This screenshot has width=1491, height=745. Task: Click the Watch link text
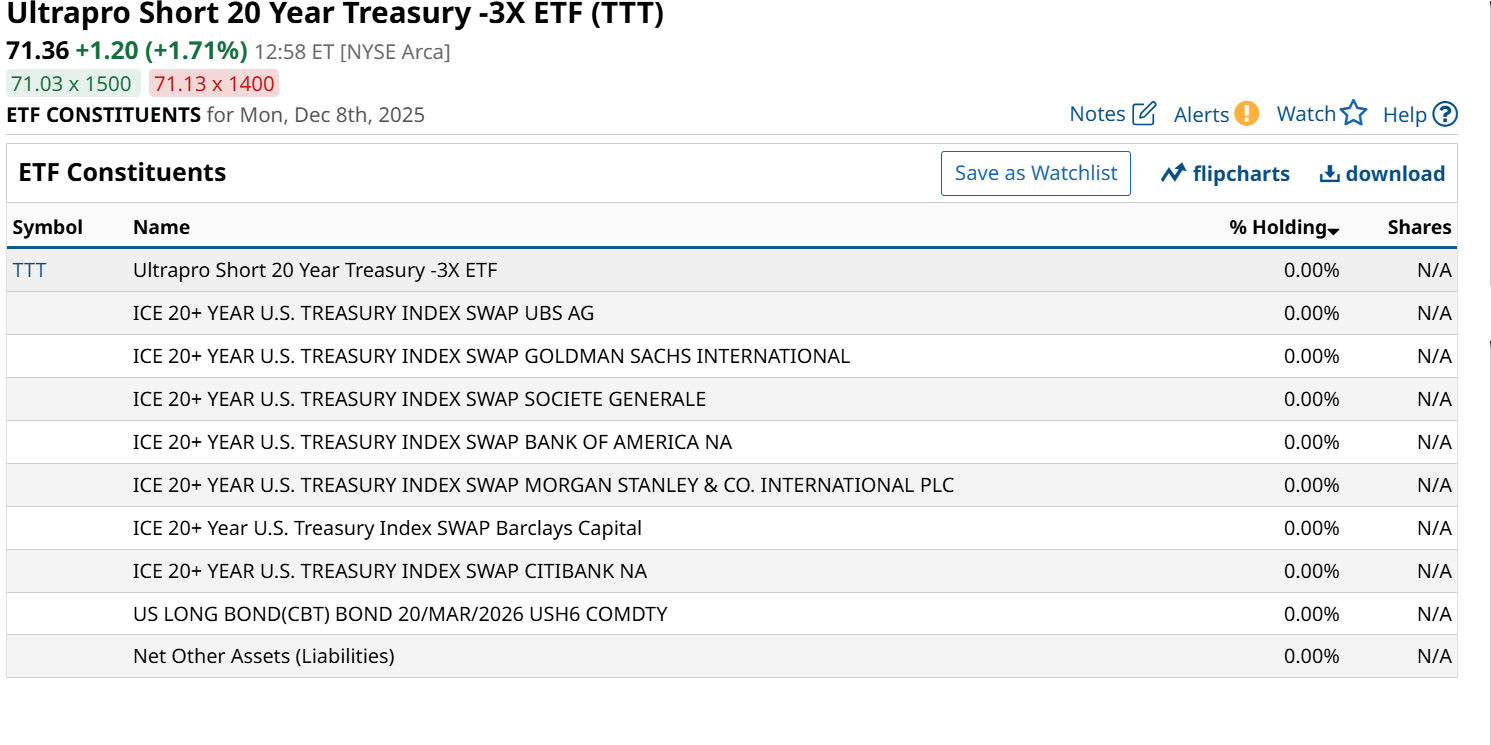coord(1306,114)
